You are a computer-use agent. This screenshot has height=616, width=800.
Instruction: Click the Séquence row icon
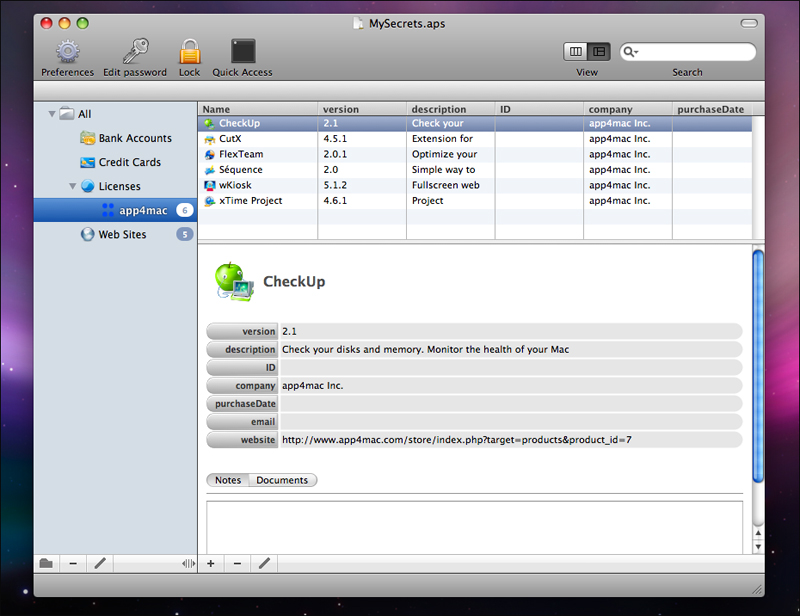(210, 170)
